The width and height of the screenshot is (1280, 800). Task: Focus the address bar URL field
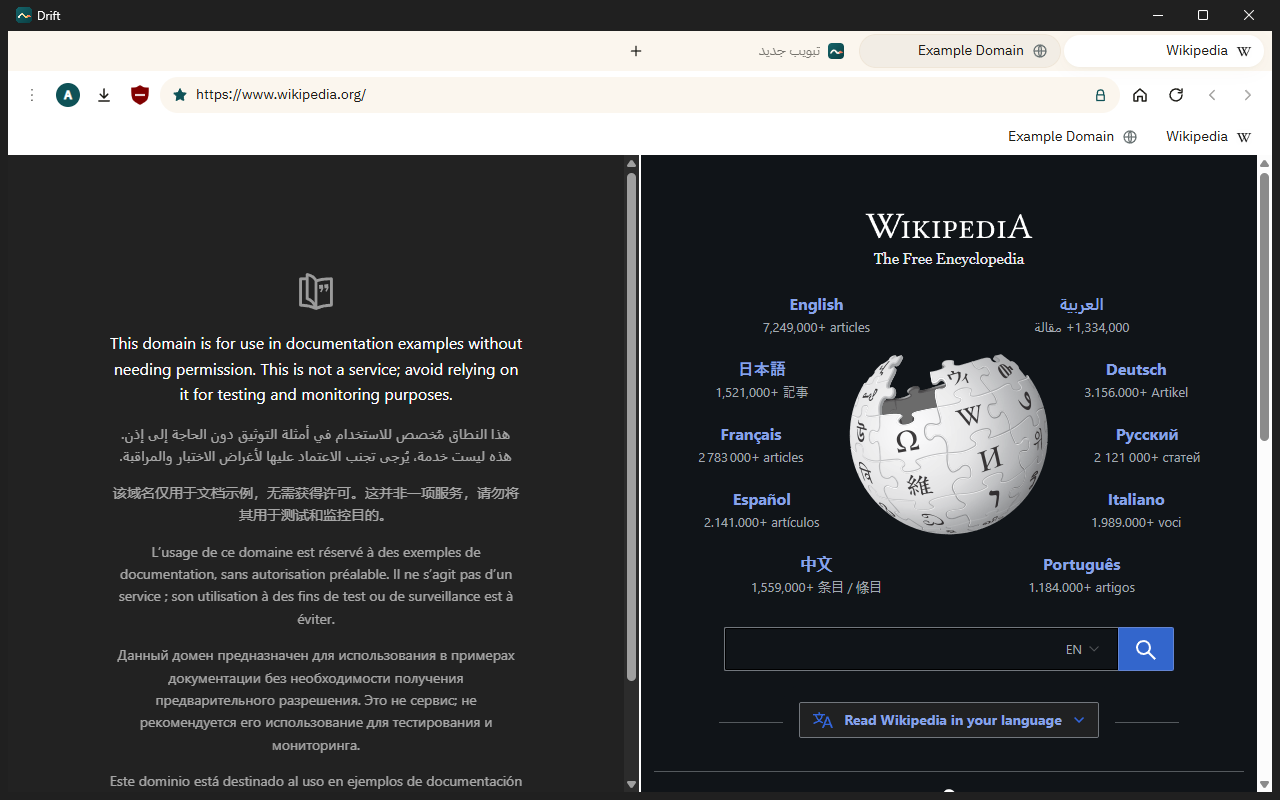pos(638,95)
